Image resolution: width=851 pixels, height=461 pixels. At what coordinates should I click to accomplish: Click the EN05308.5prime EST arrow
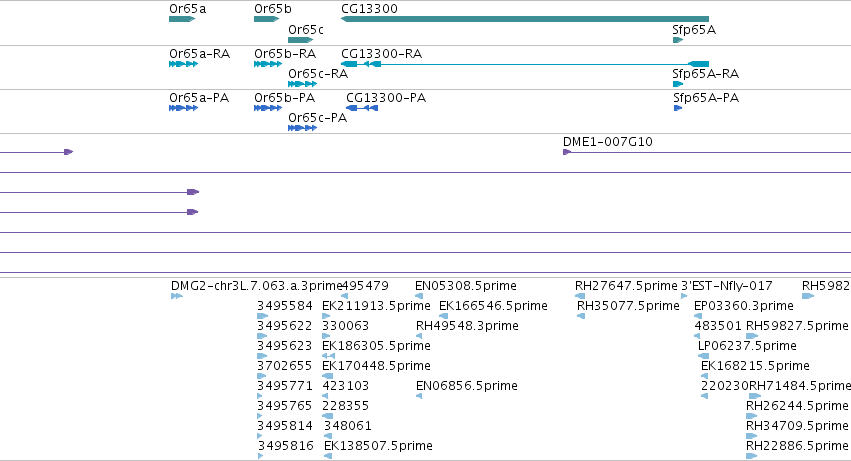coord(419,296)
